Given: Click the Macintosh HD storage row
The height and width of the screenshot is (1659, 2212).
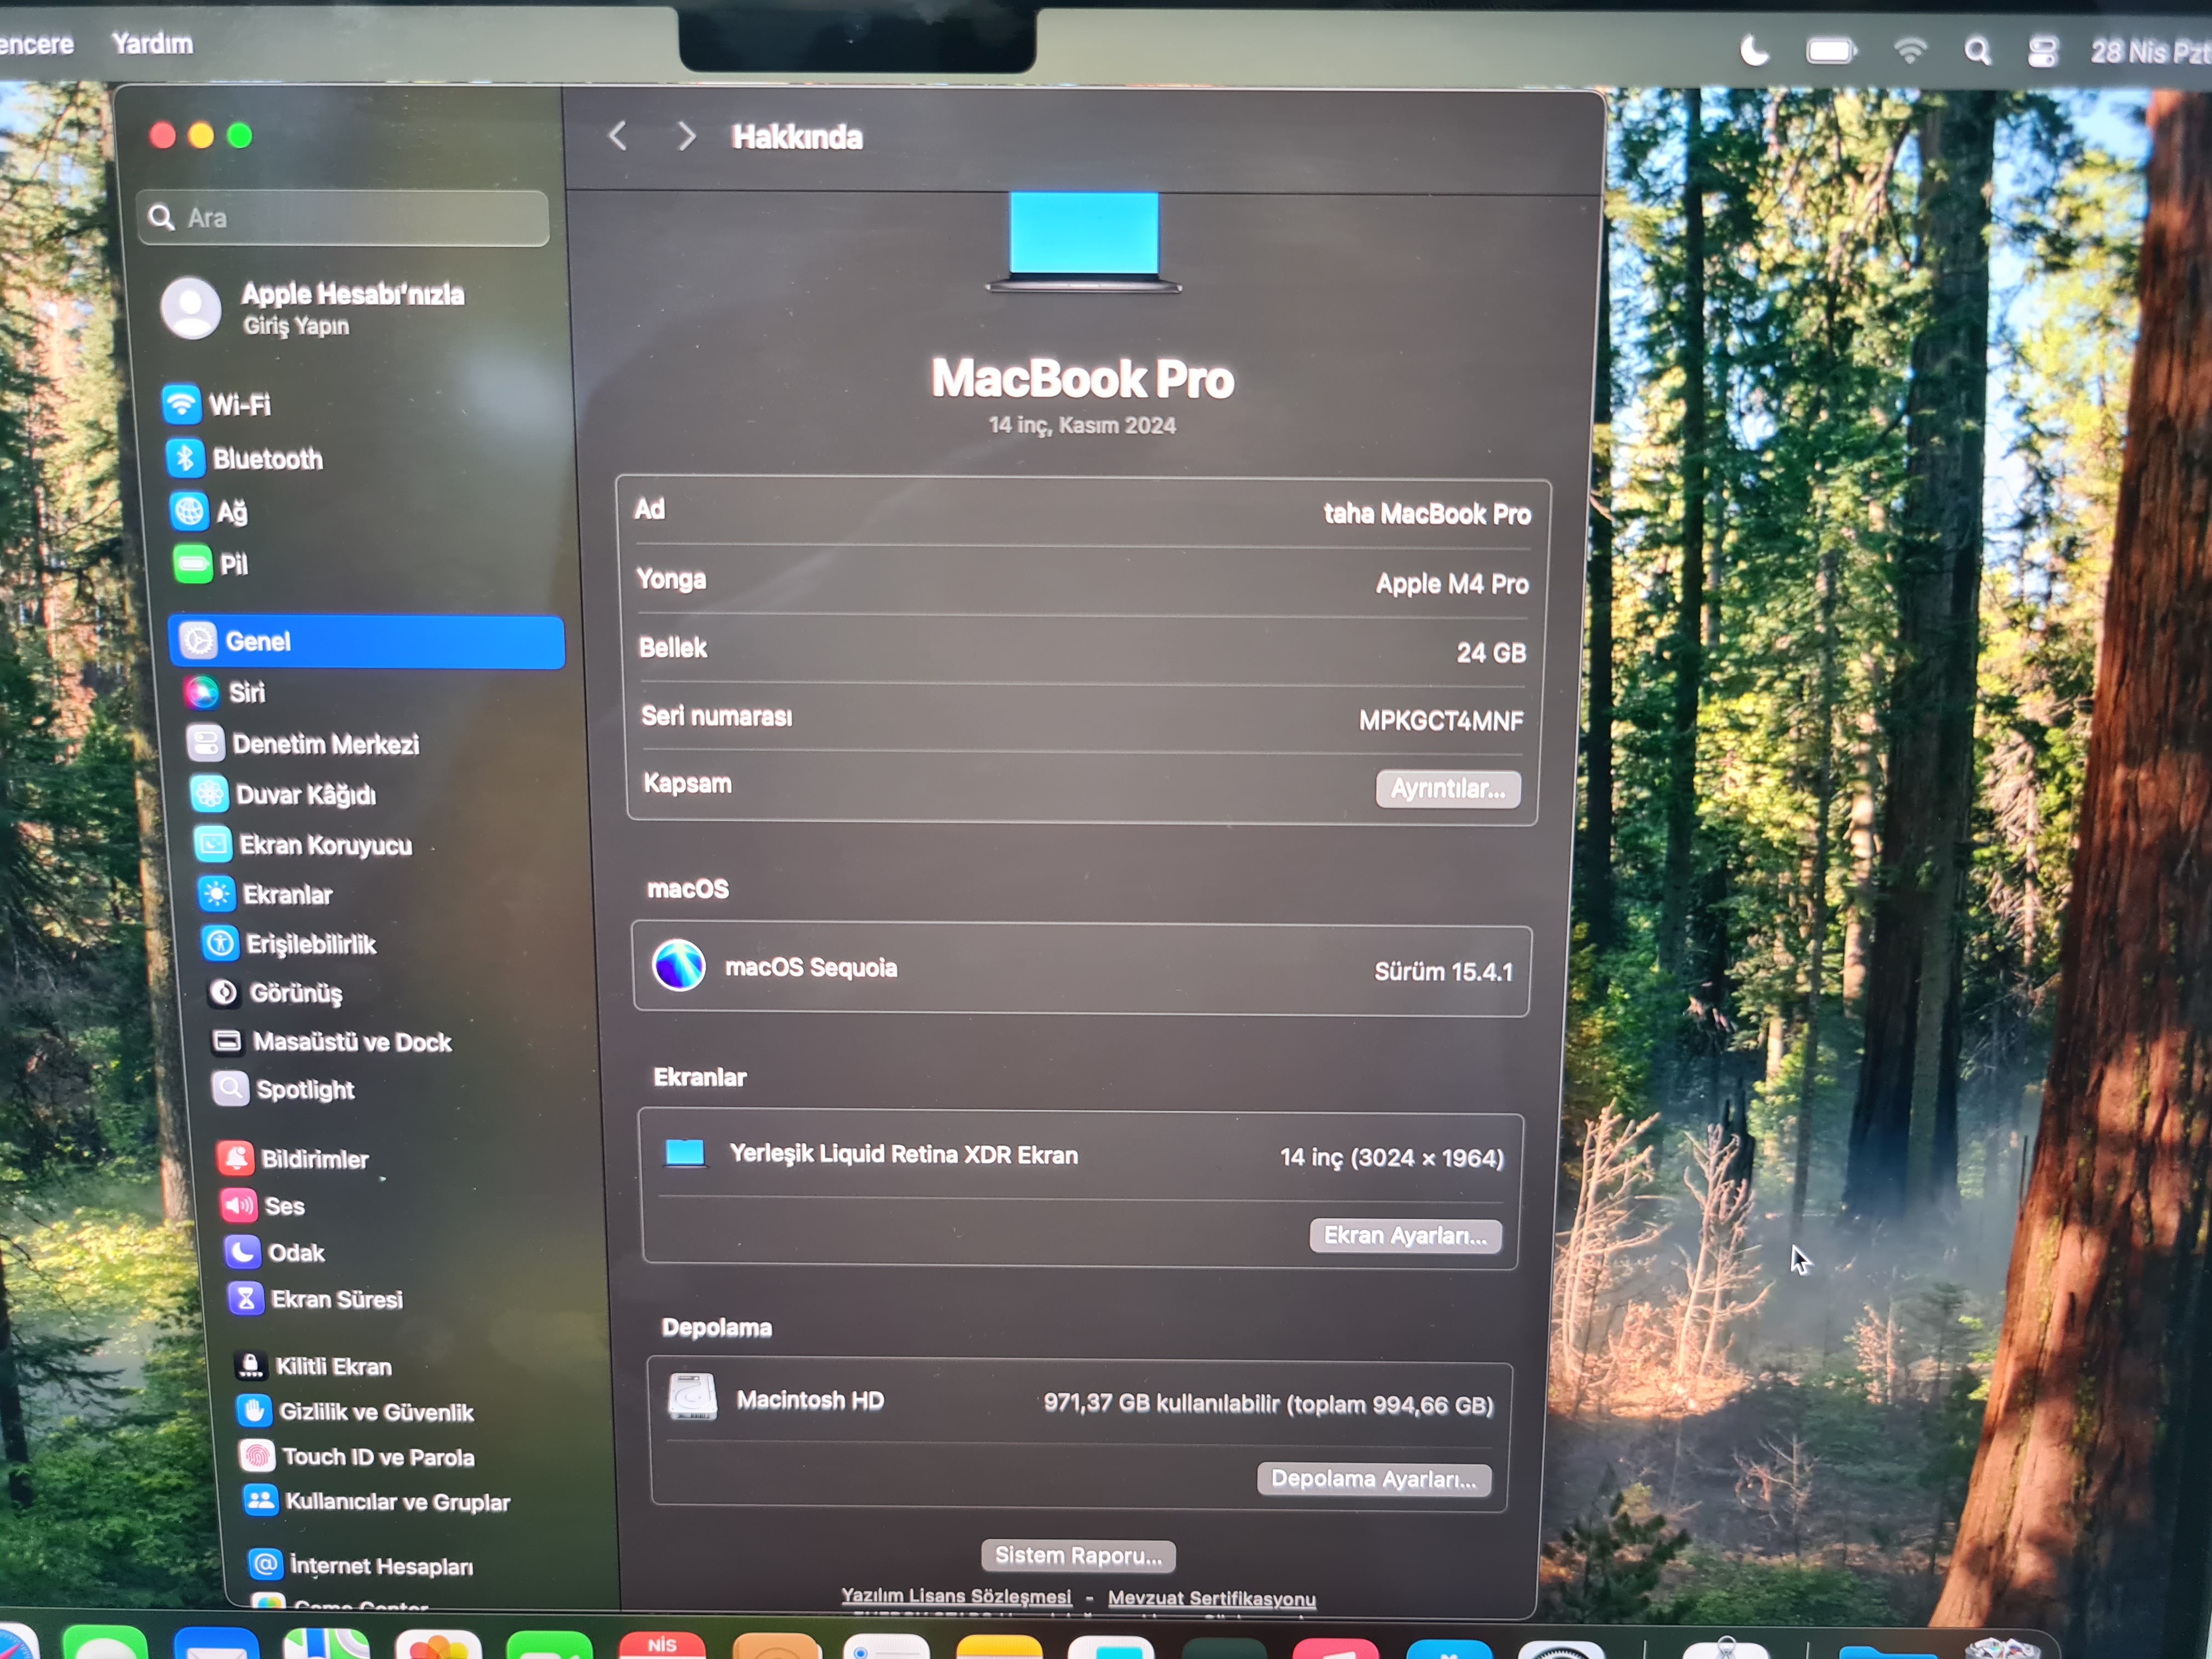Looking at the screenshot, I should (x=1079, y=1401).
